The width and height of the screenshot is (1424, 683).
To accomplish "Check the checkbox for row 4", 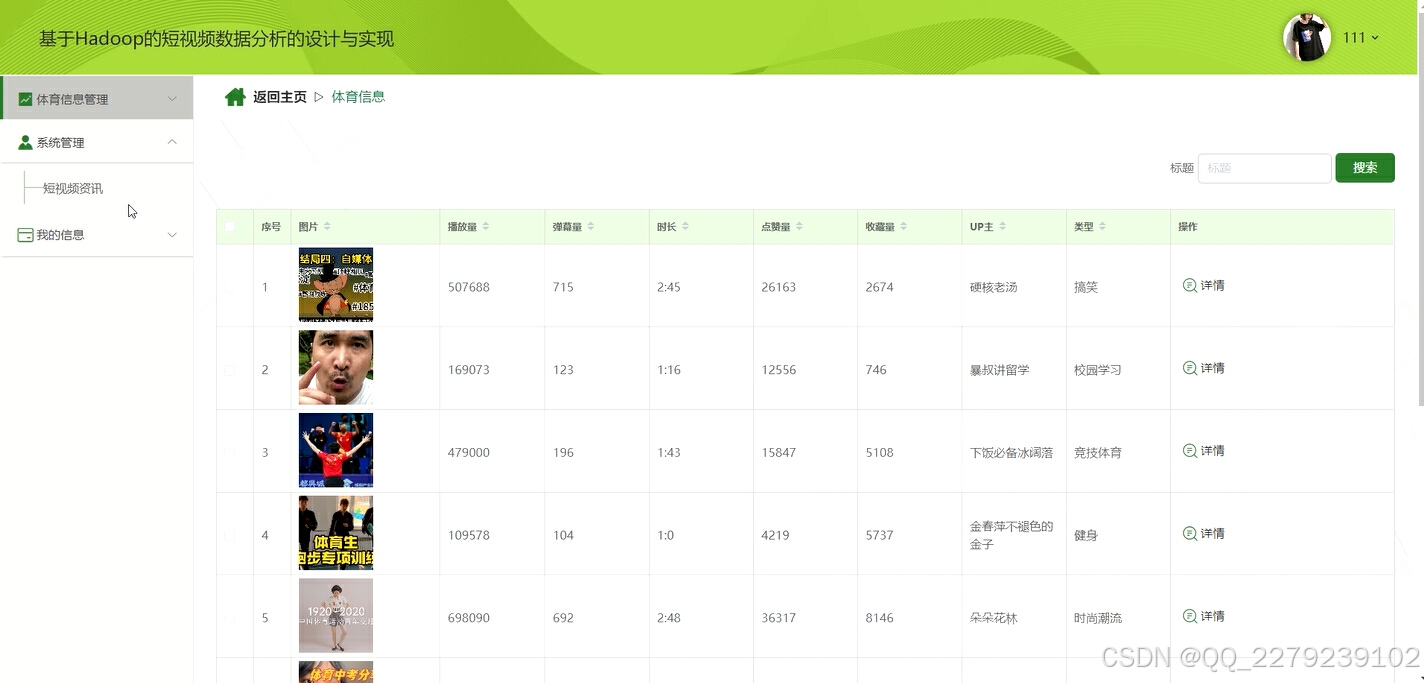I will pos(228,533).
